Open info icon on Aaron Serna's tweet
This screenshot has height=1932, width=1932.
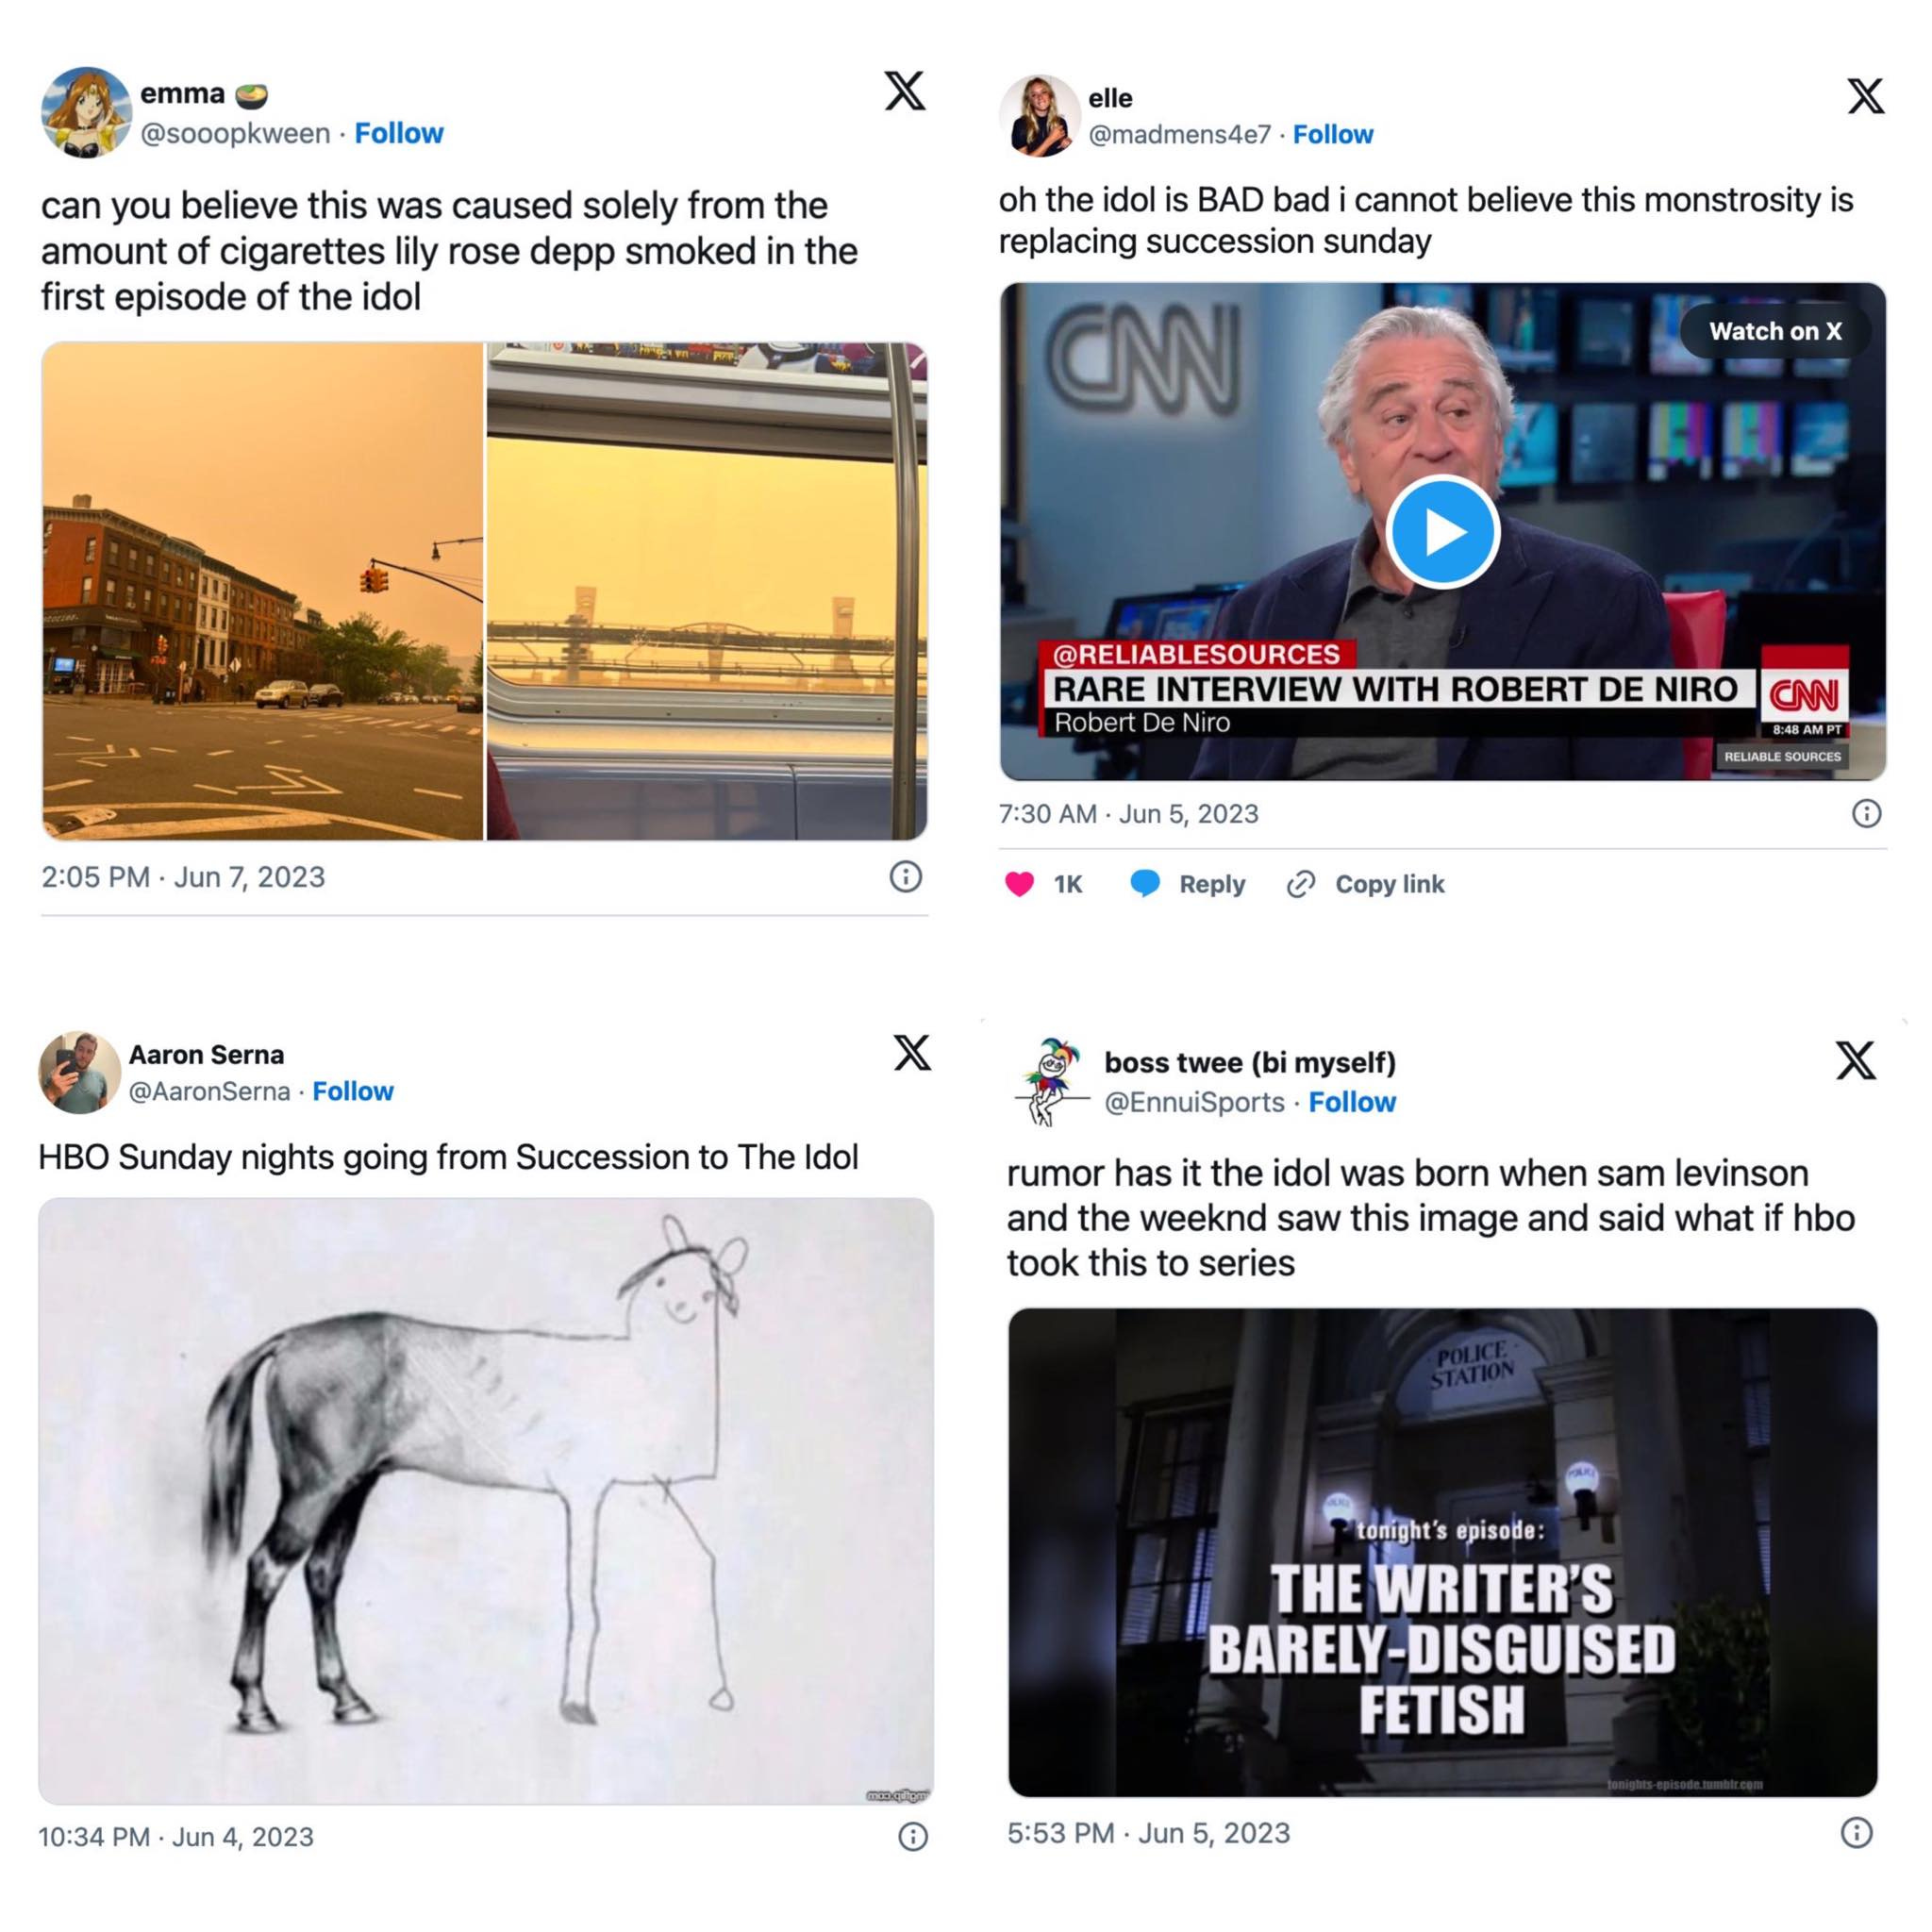[x=912, y=1837]
